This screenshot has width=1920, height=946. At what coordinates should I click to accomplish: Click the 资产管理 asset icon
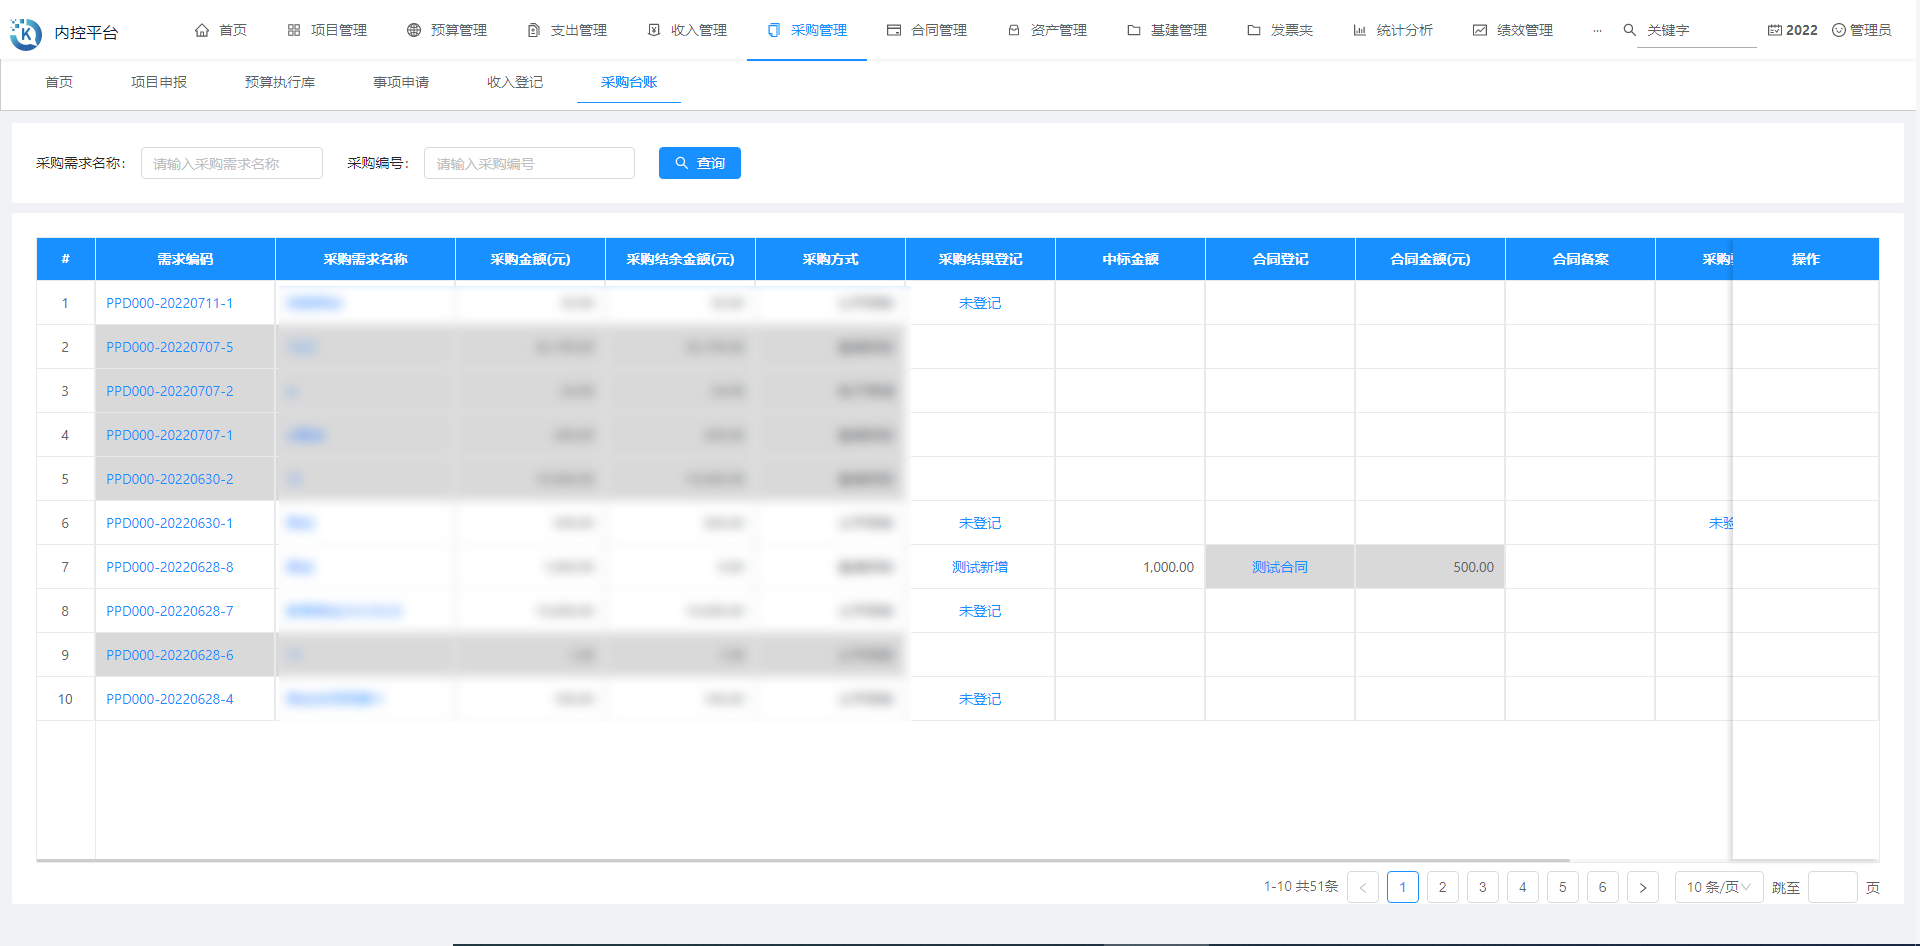coord(1013,30)
